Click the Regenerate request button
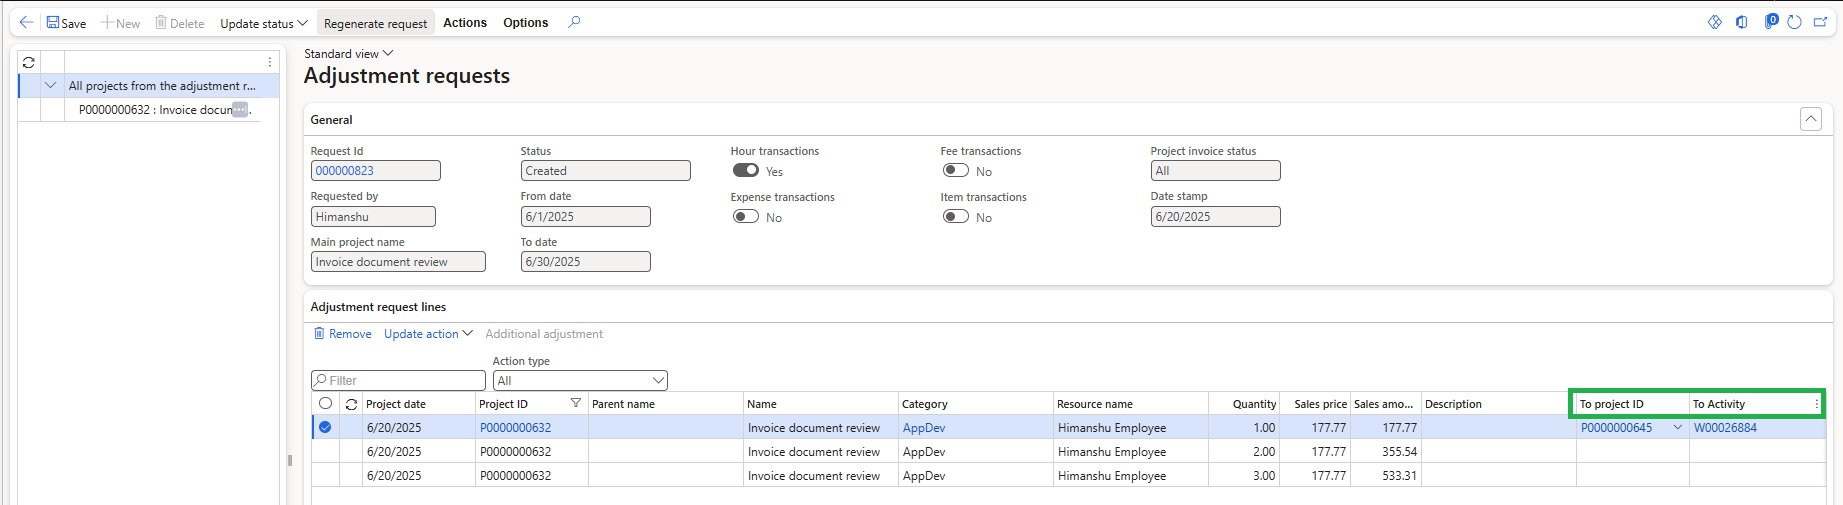 (x=375, y=23)
